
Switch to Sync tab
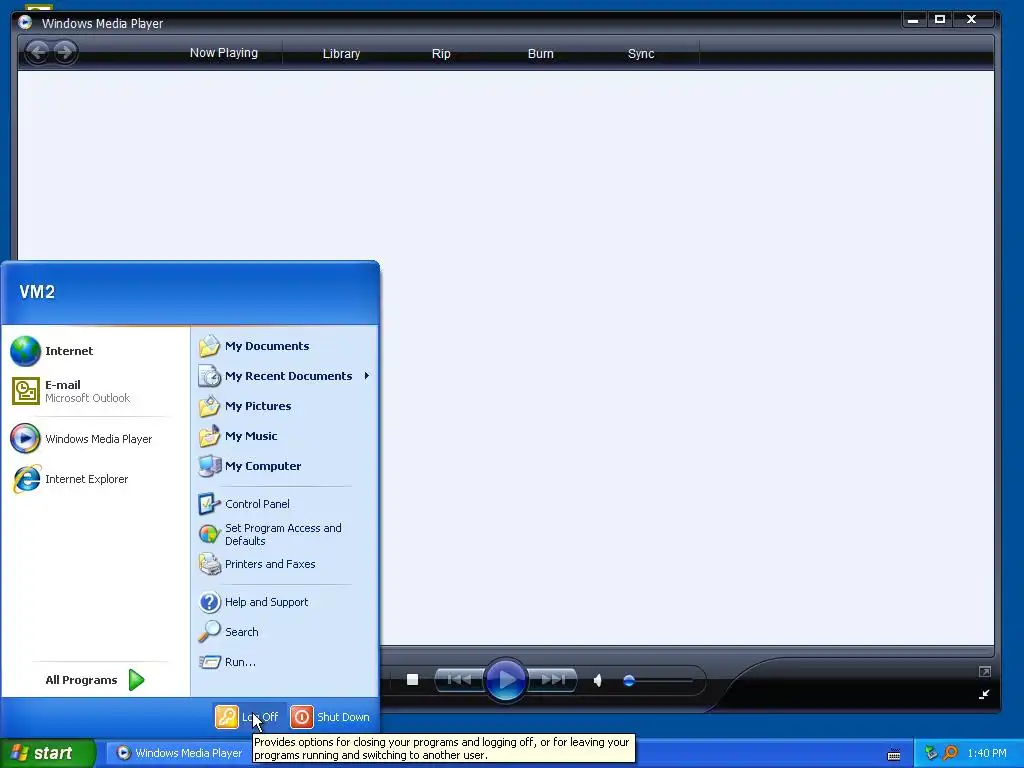pos(641,54)
